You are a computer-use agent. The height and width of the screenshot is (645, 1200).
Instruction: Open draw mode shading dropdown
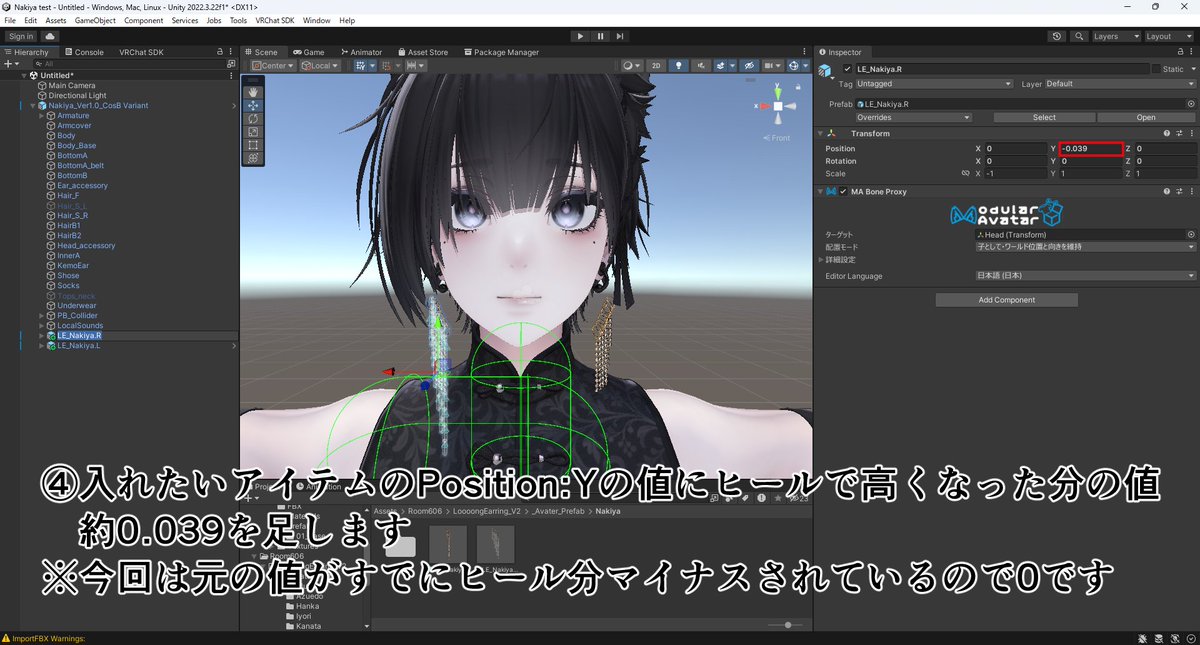631,65
